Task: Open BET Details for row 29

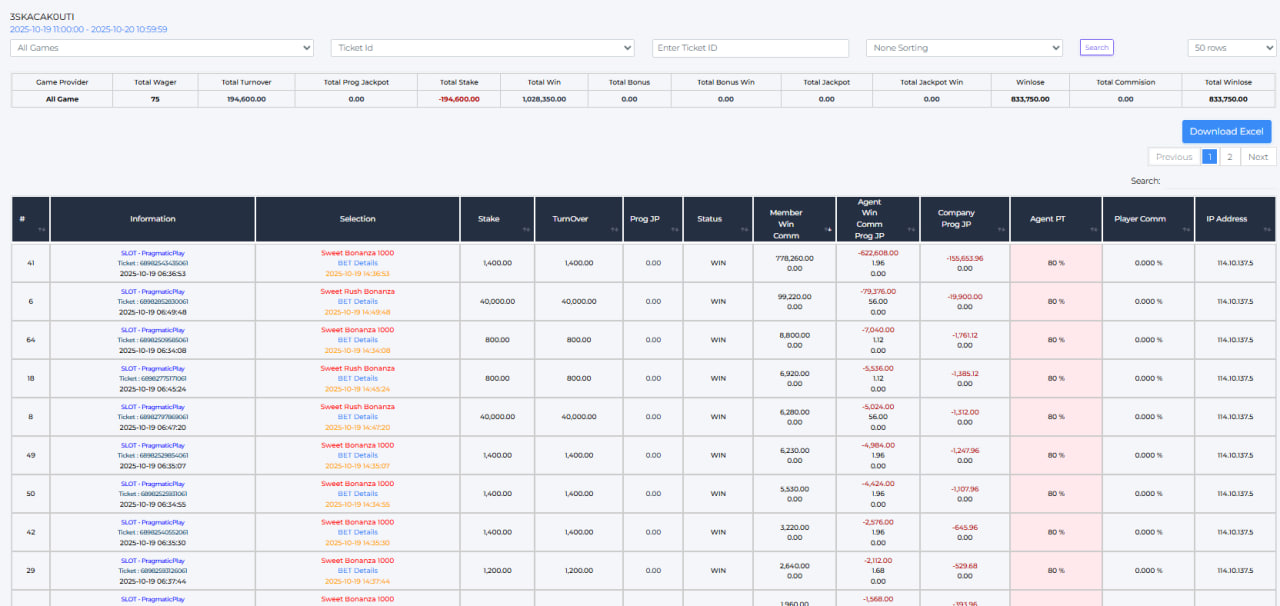Action: tap(358, 570)
